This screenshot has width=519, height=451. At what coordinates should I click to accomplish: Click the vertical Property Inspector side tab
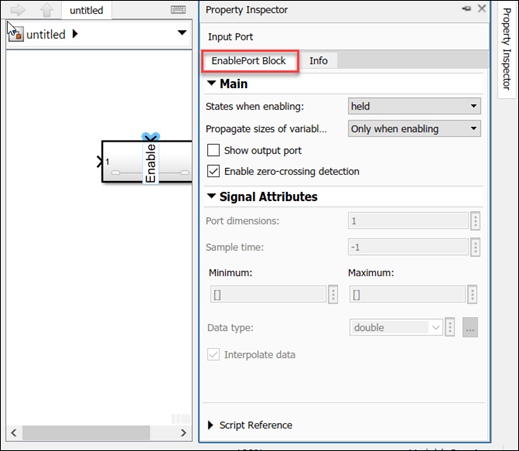click(x=506, y=49)
